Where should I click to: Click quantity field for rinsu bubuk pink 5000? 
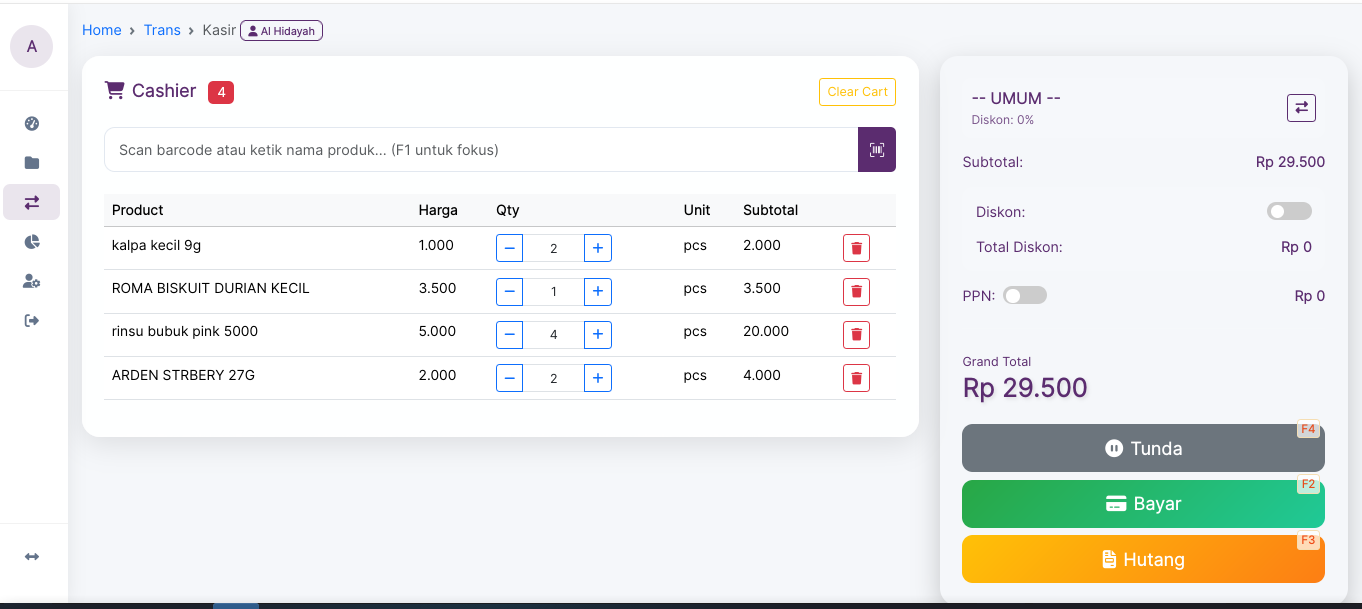554,335
